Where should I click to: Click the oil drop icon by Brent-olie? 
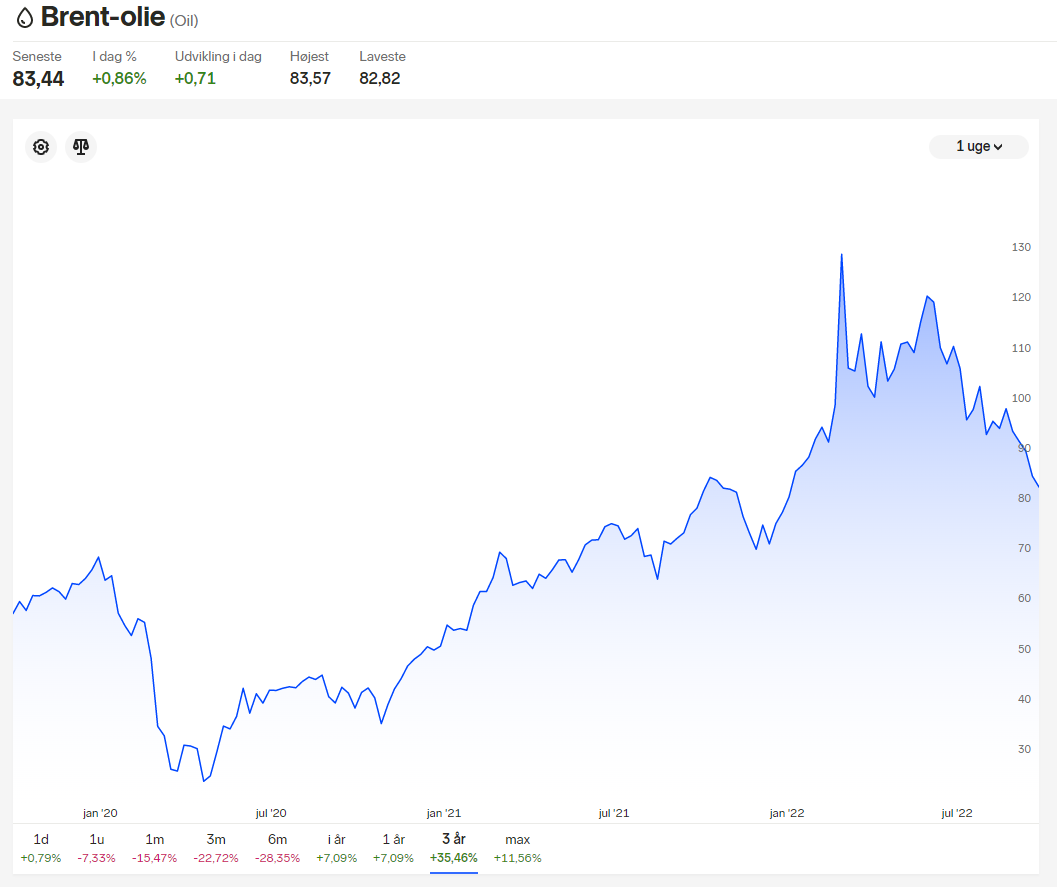pyautogui.click(x=25, y=18)
